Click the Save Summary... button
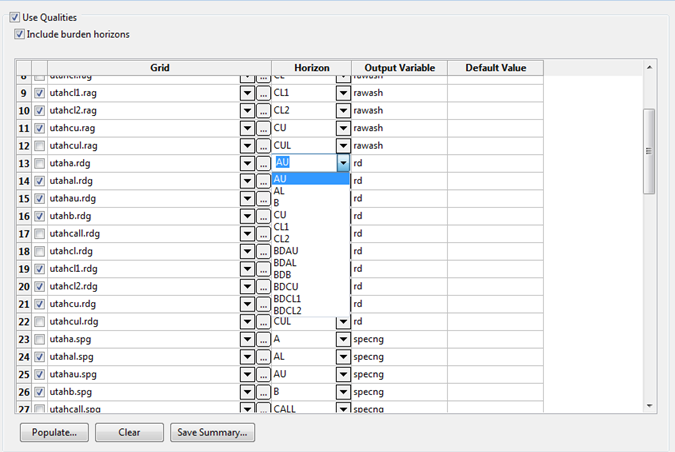The image size is (675, 452). click(213, 432)
